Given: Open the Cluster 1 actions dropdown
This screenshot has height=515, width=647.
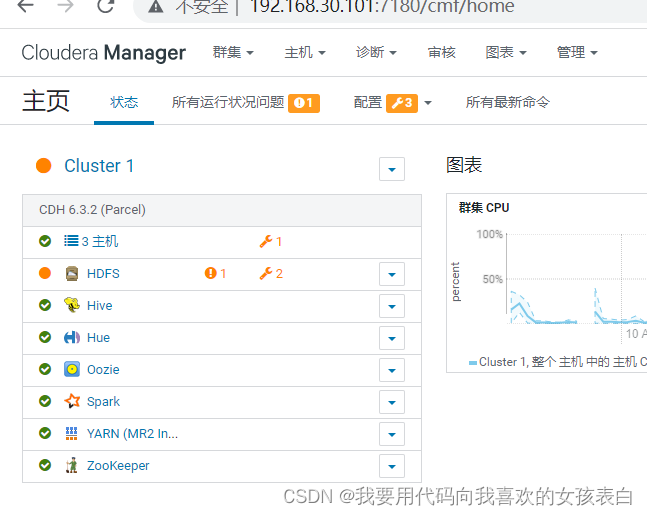Looking at the screenshot, I should 392,169.
